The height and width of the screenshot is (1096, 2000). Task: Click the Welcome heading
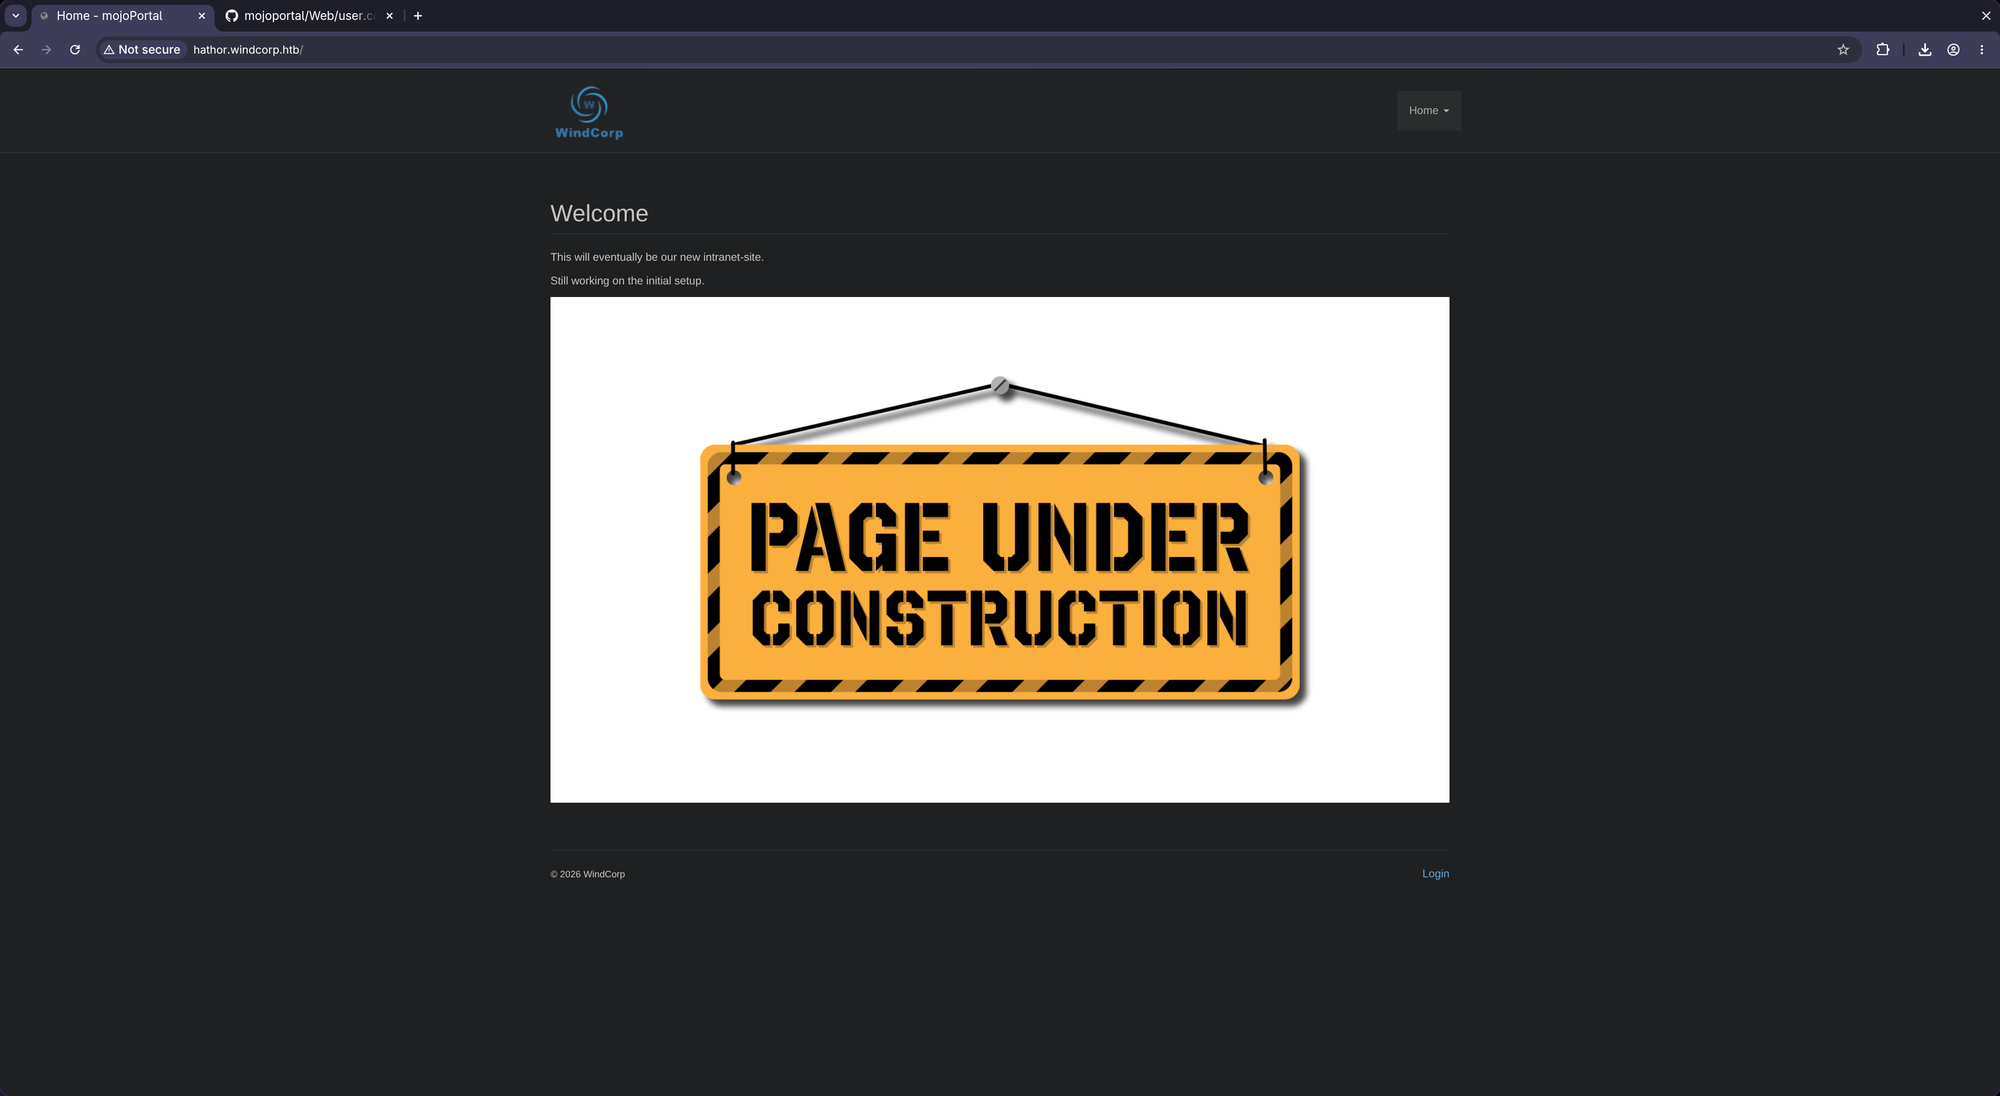pyautogui.click(x=599, y=214)
